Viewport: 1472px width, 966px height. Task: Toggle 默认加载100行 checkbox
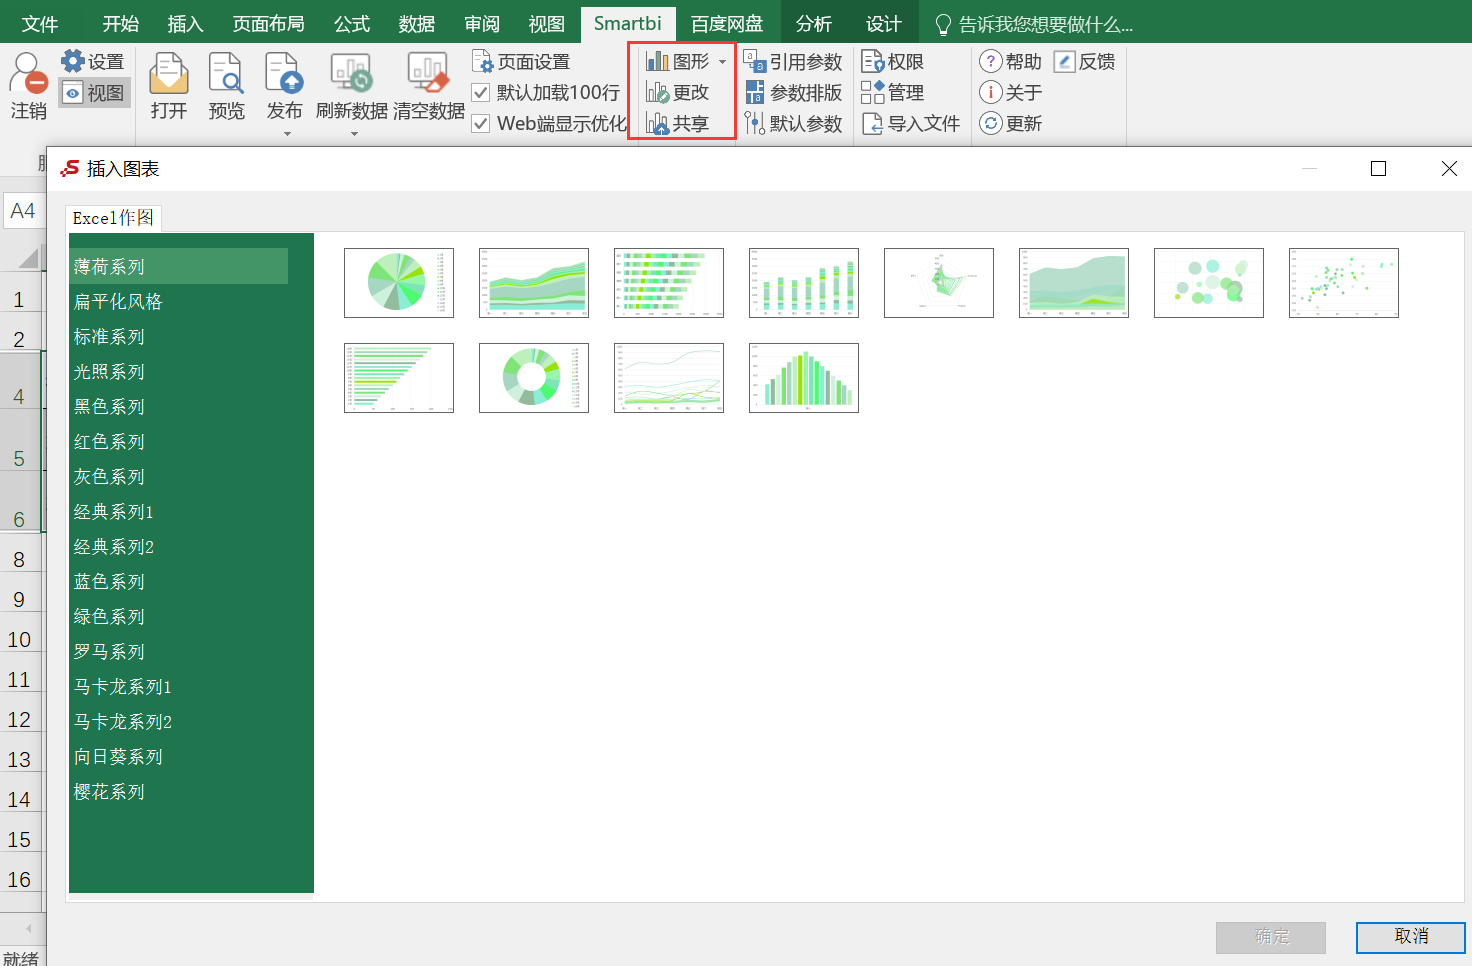click(x=480, y=93)
